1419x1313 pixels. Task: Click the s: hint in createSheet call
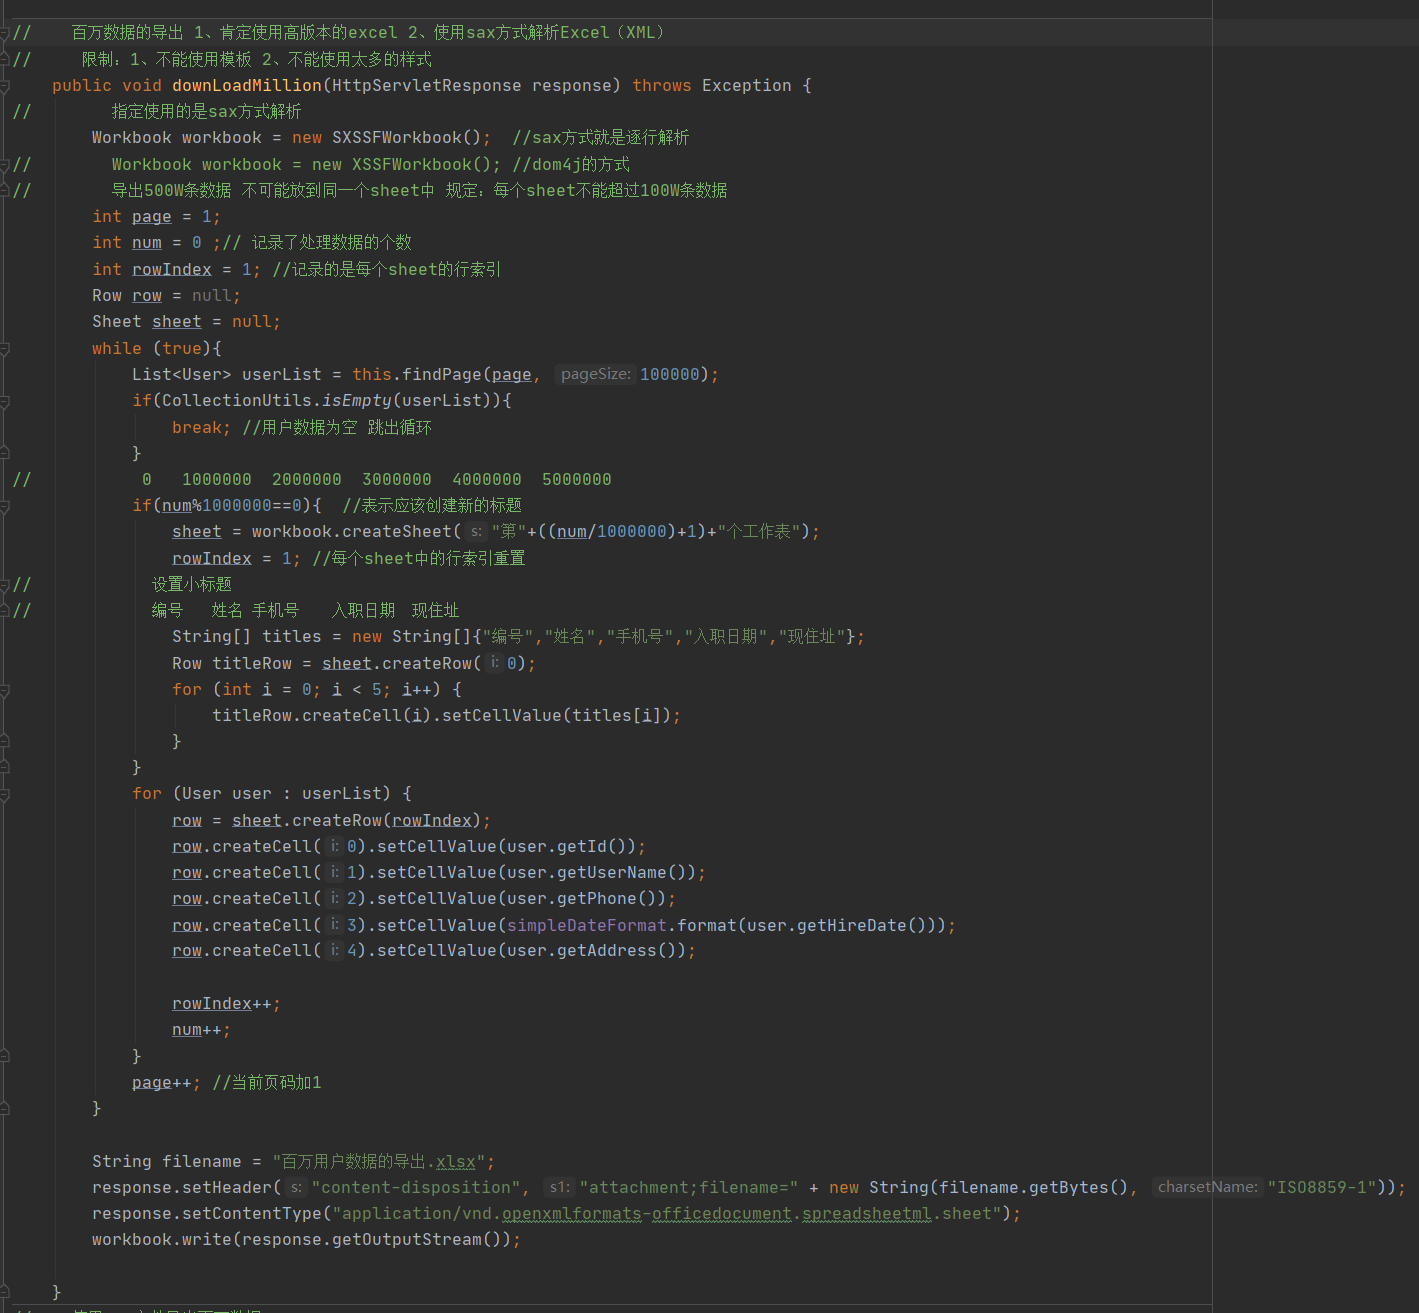[476, 532]
